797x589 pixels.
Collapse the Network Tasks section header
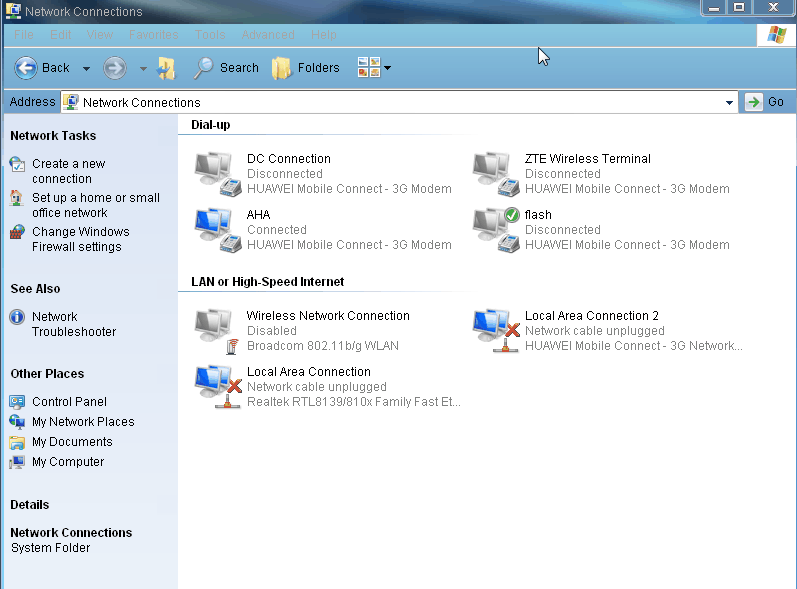point(53,136)
